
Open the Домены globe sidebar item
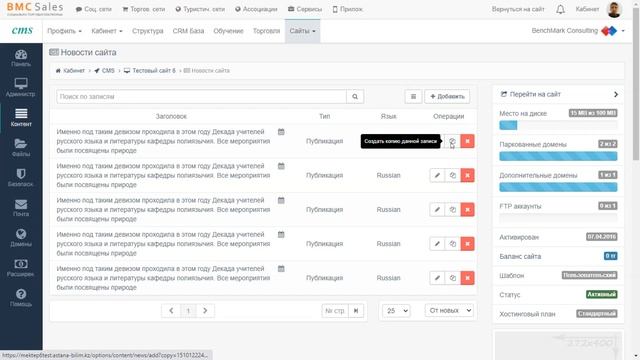[21, 238]
